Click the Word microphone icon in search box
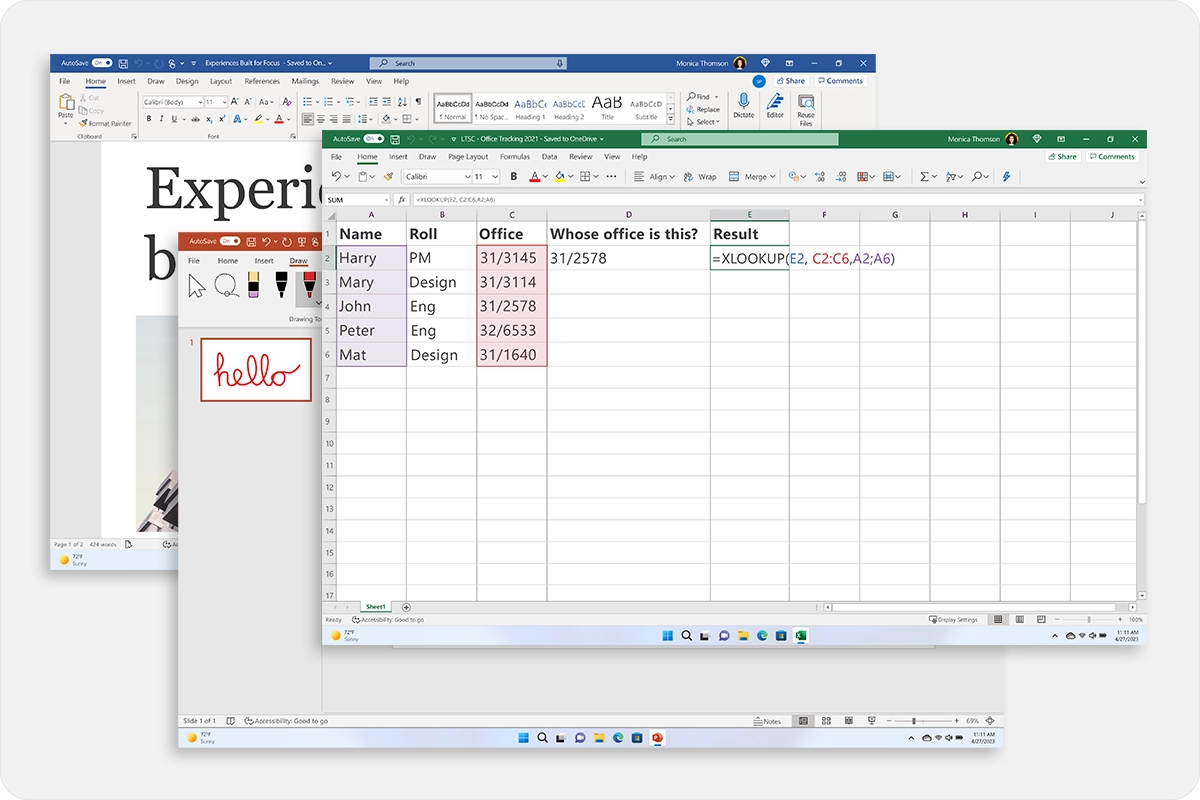Viewport: 1200px width, 800px height. [x=560, y=63]
